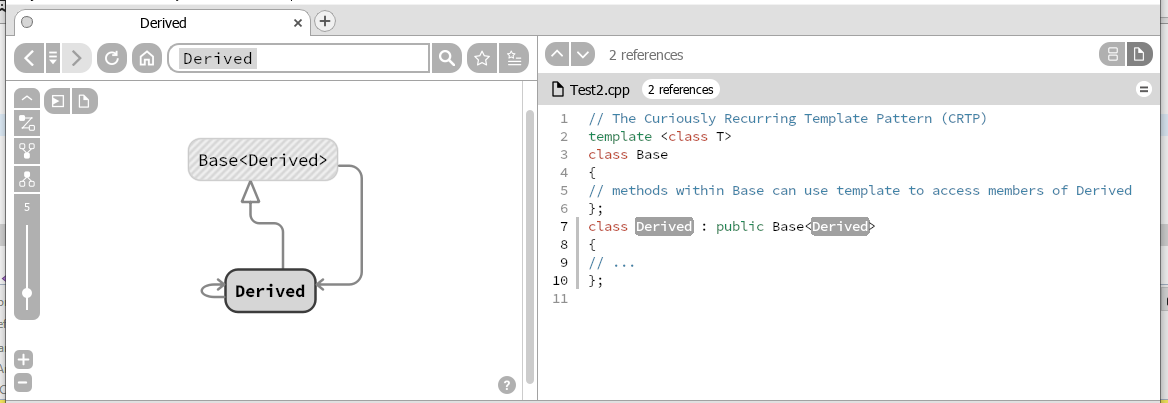Click the '2 references' counter text
This screenshot has width=1168, height=403.
[646, 55]
